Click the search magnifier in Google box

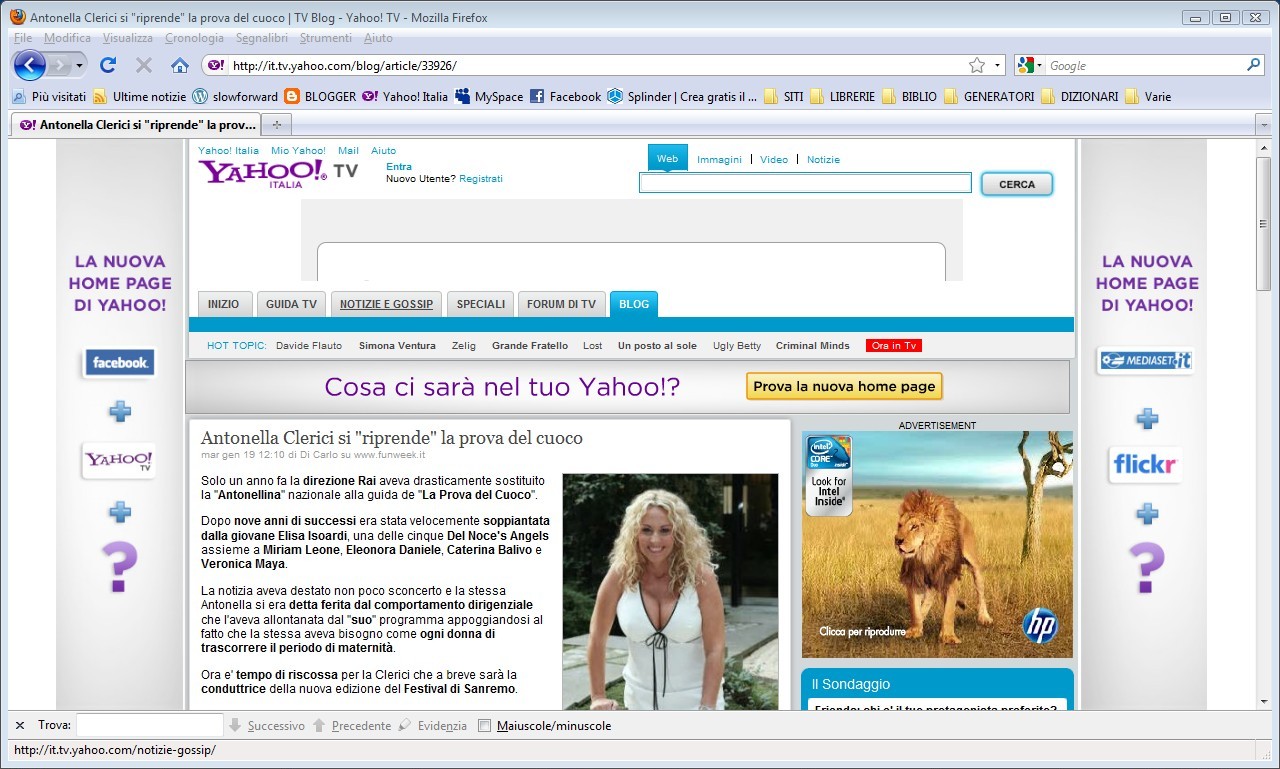[1254, 65]
